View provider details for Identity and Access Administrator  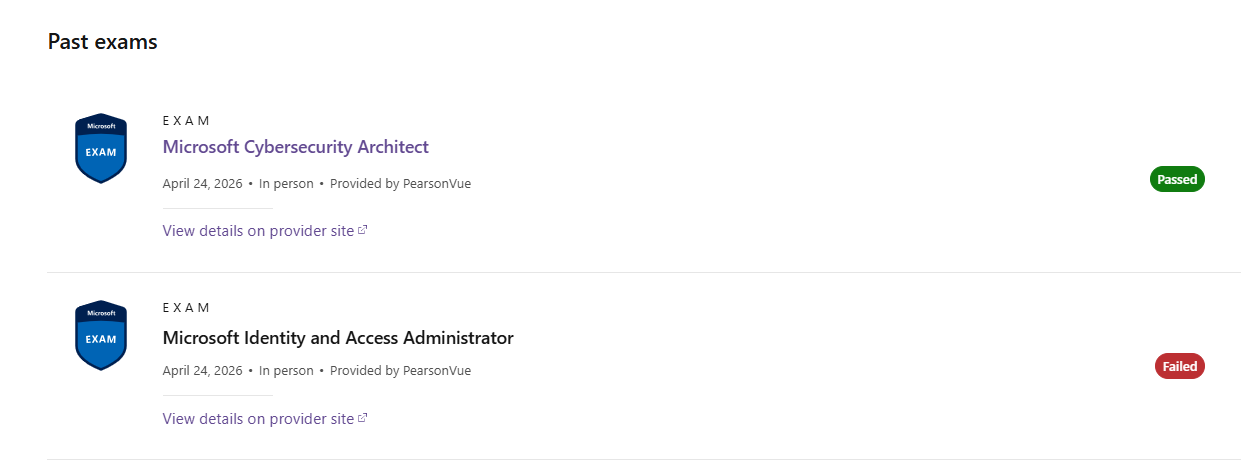pos(258,418)
